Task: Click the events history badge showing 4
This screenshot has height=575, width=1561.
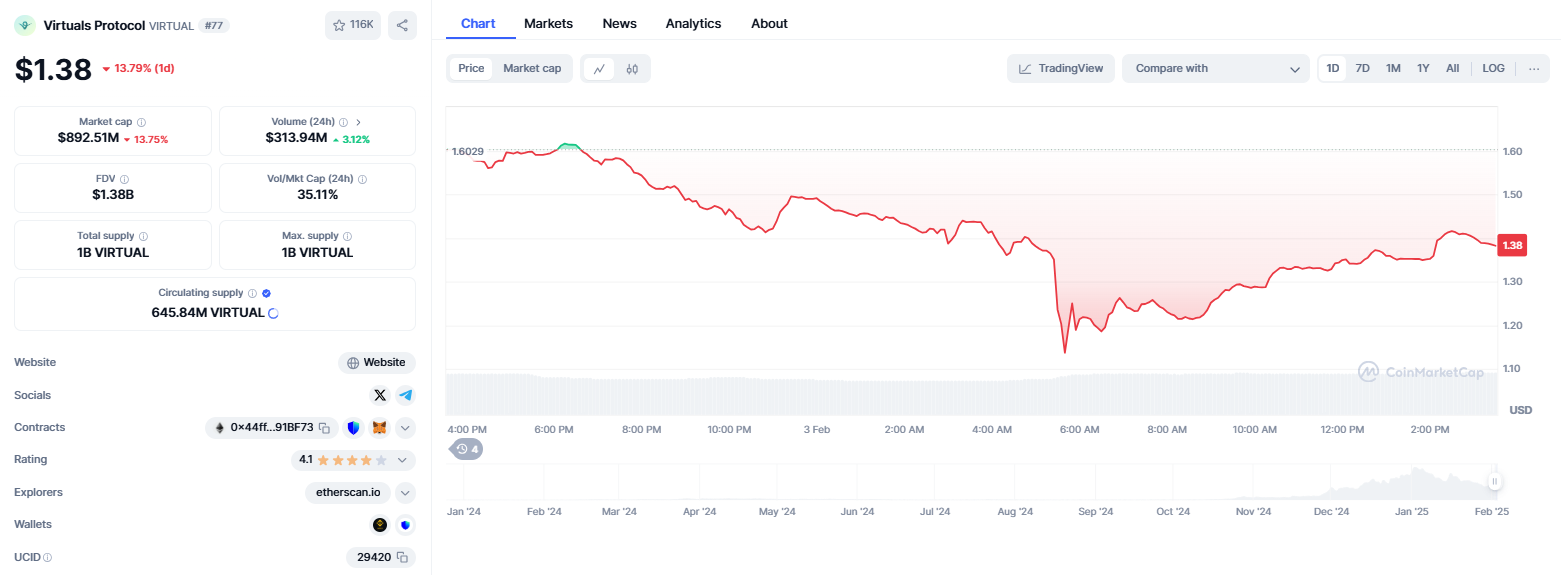Action: point(466,449)
